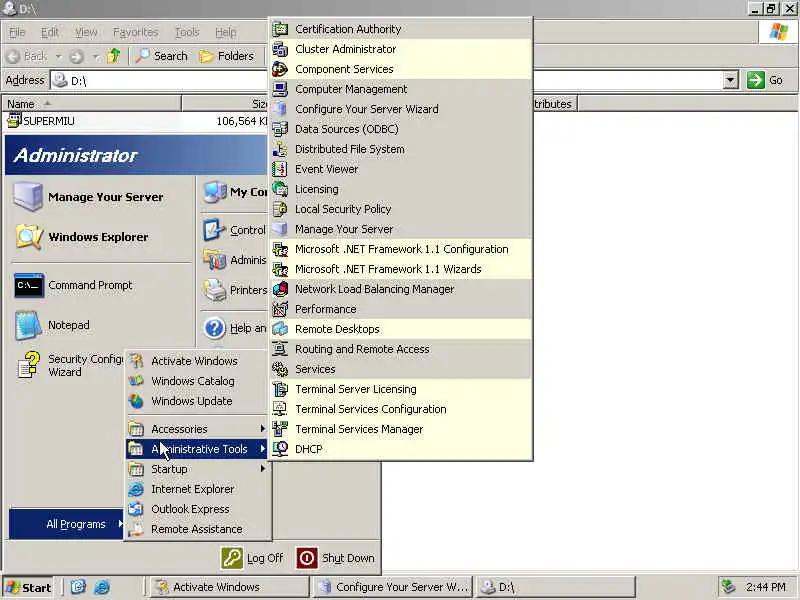
Task: Open Remote Assistance entry
Action: [x=197, y=529]
